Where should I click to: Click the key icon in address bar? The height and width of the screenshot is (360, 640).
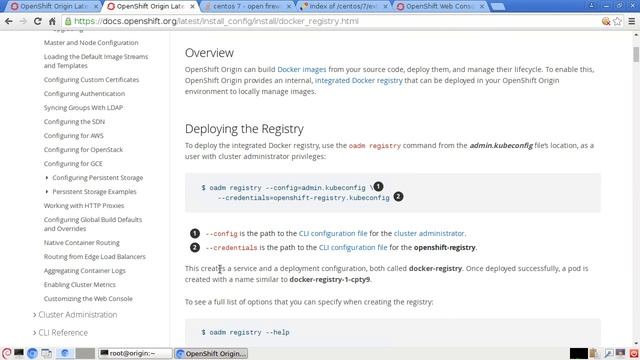[x=606, y=21]
